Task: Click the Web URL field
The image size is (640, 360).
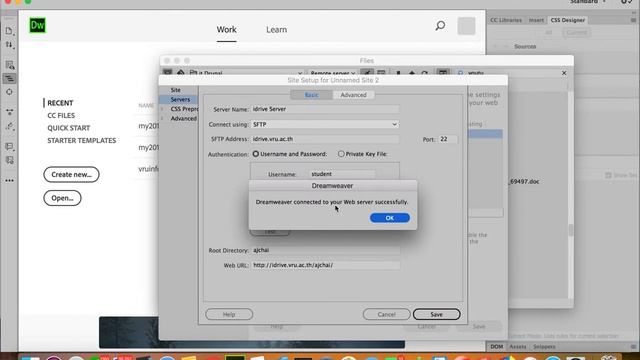Action: pyautogui.click(x=325, y=265)
